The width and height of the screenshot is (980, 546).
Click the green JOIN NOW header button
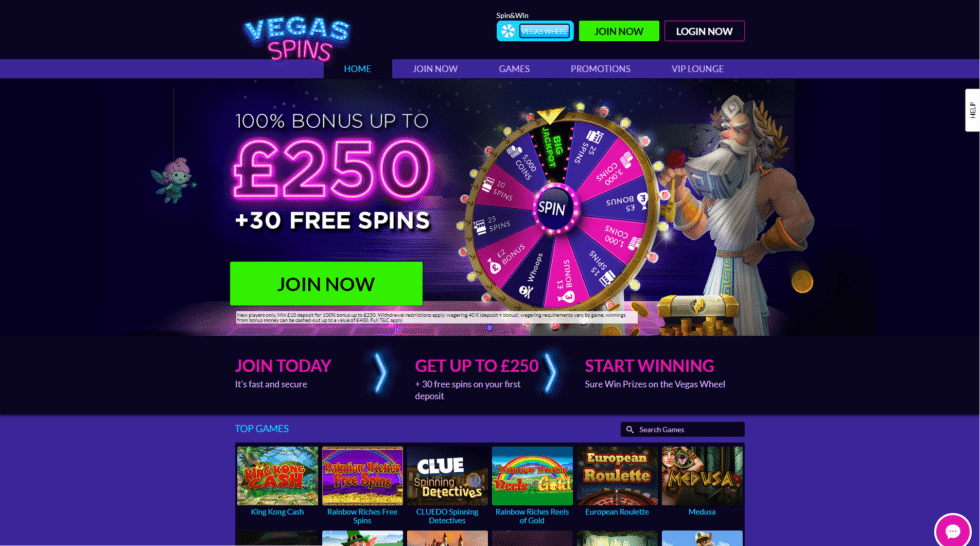(619, 31)
